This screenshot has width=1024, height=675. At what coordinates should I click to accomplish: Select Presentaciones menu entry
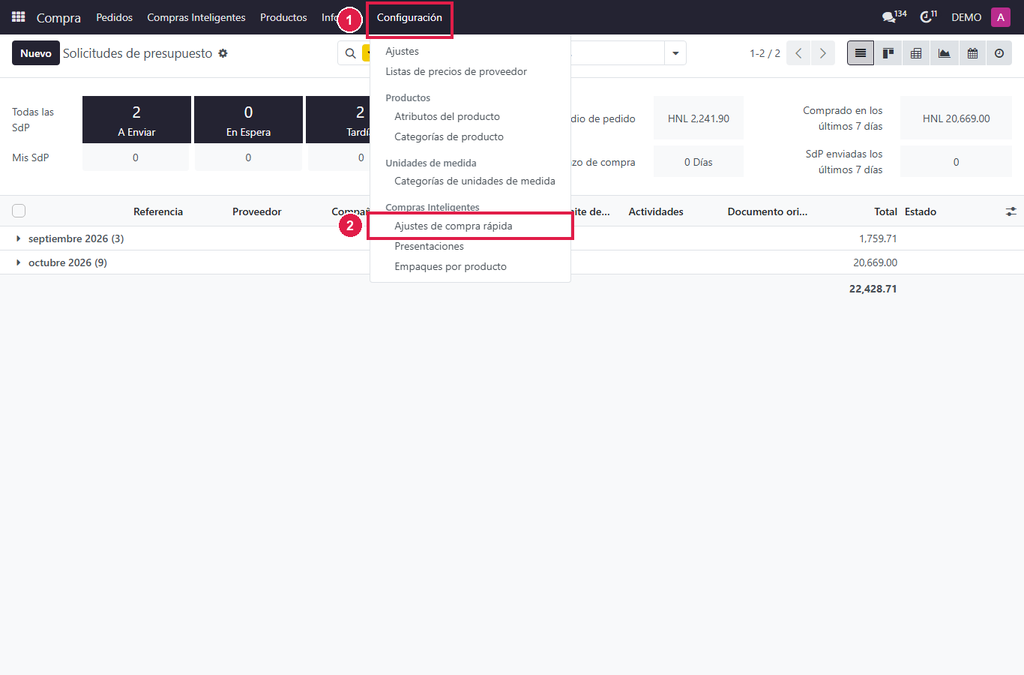click(x=429, y=246)
